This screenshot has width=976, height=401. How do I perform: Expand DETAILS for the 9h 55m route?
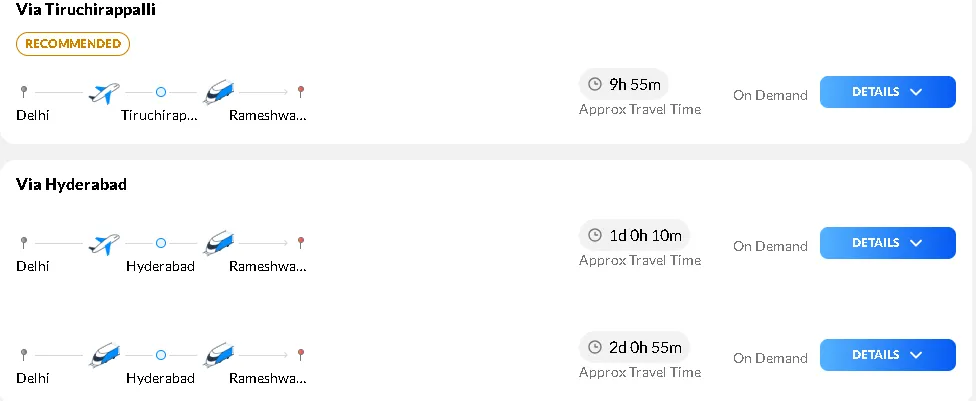click(x=888, y=92)
